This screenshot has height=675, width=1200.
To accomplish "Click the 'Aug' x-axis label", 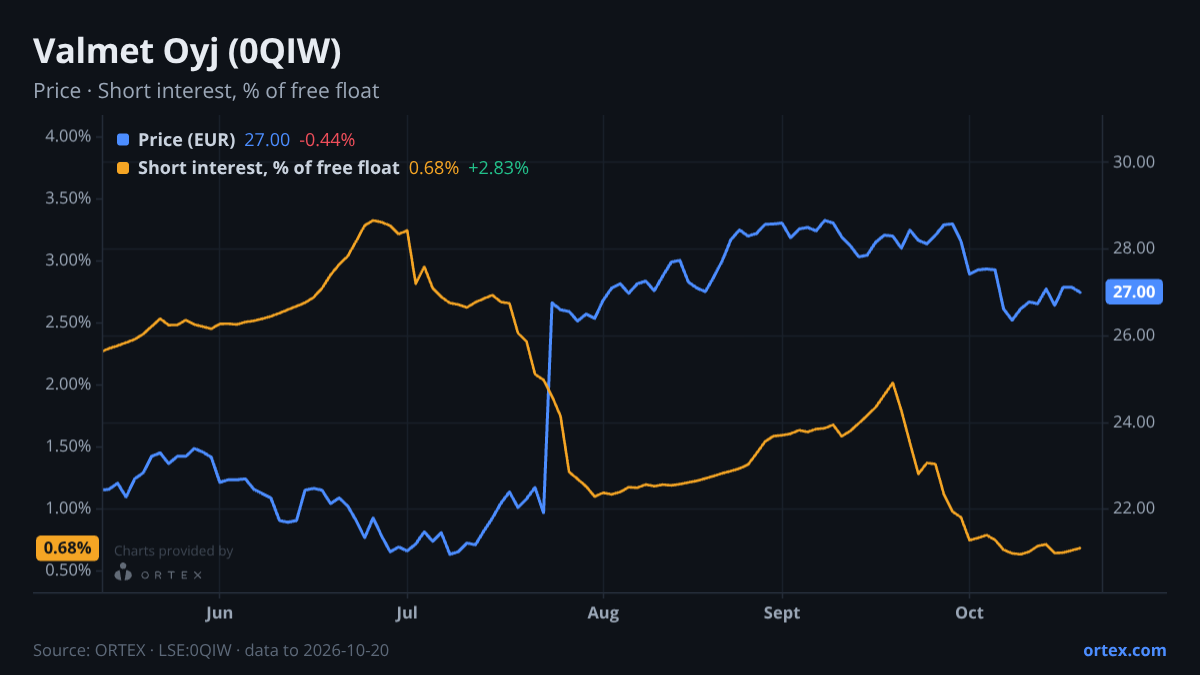I will (602, 612).
